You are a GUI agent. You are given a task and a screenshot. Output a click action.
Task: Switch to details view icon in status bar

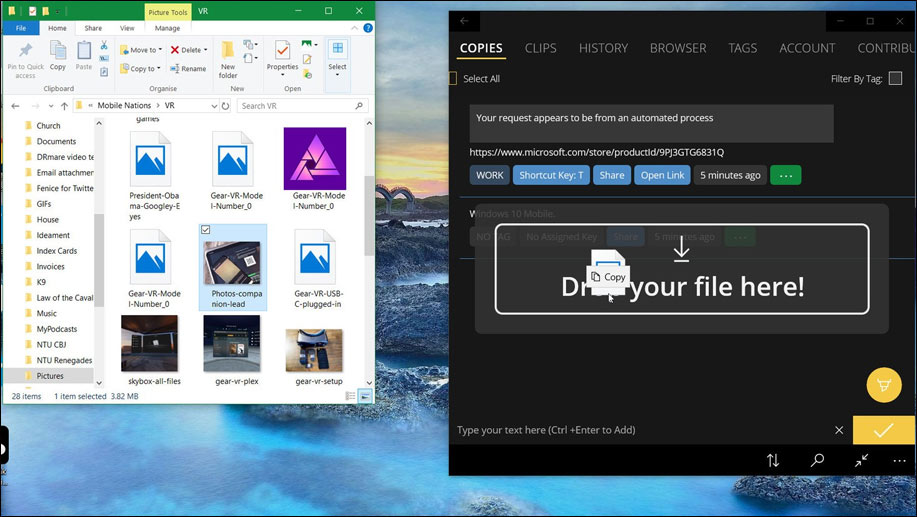point(350,396)
